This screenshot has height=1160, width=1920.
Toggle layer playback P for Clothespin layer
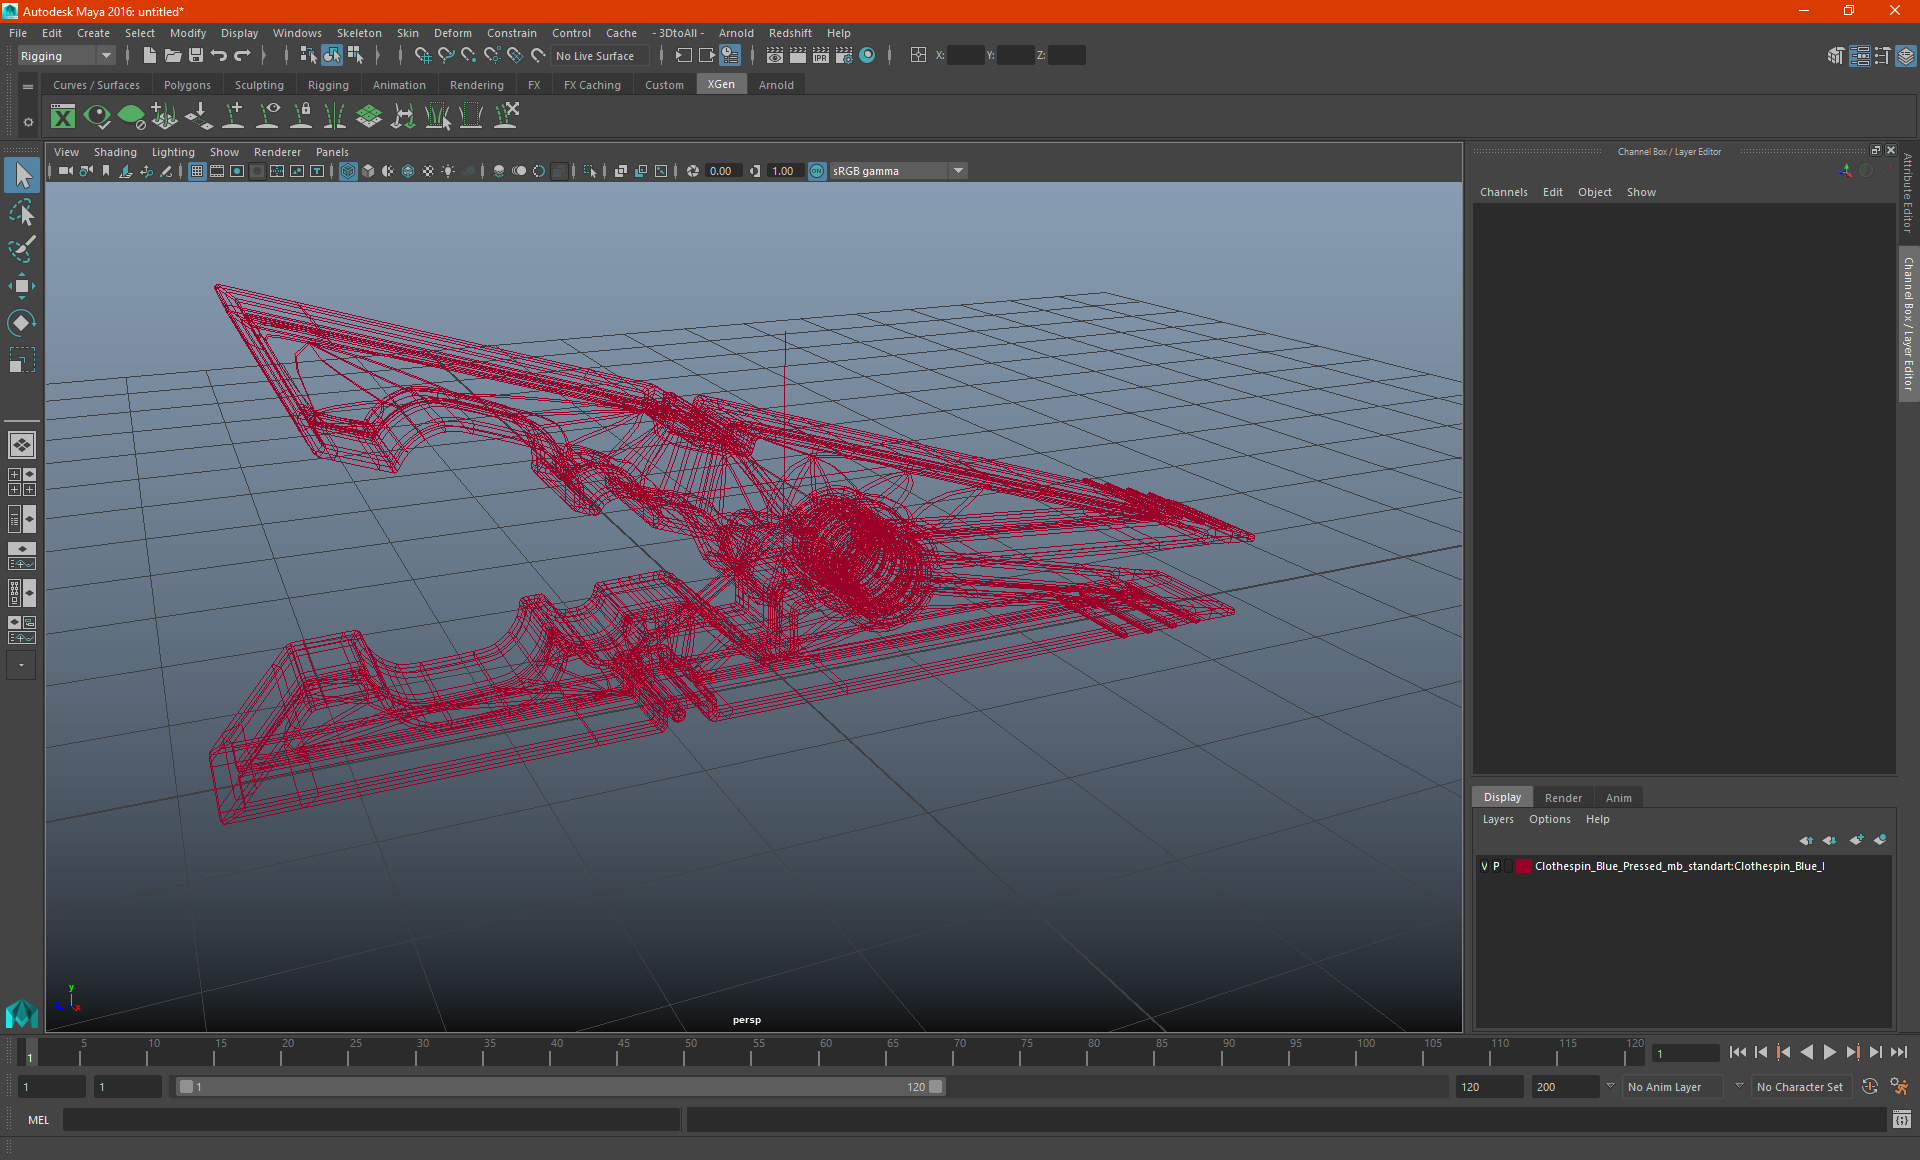[1496, 866]
